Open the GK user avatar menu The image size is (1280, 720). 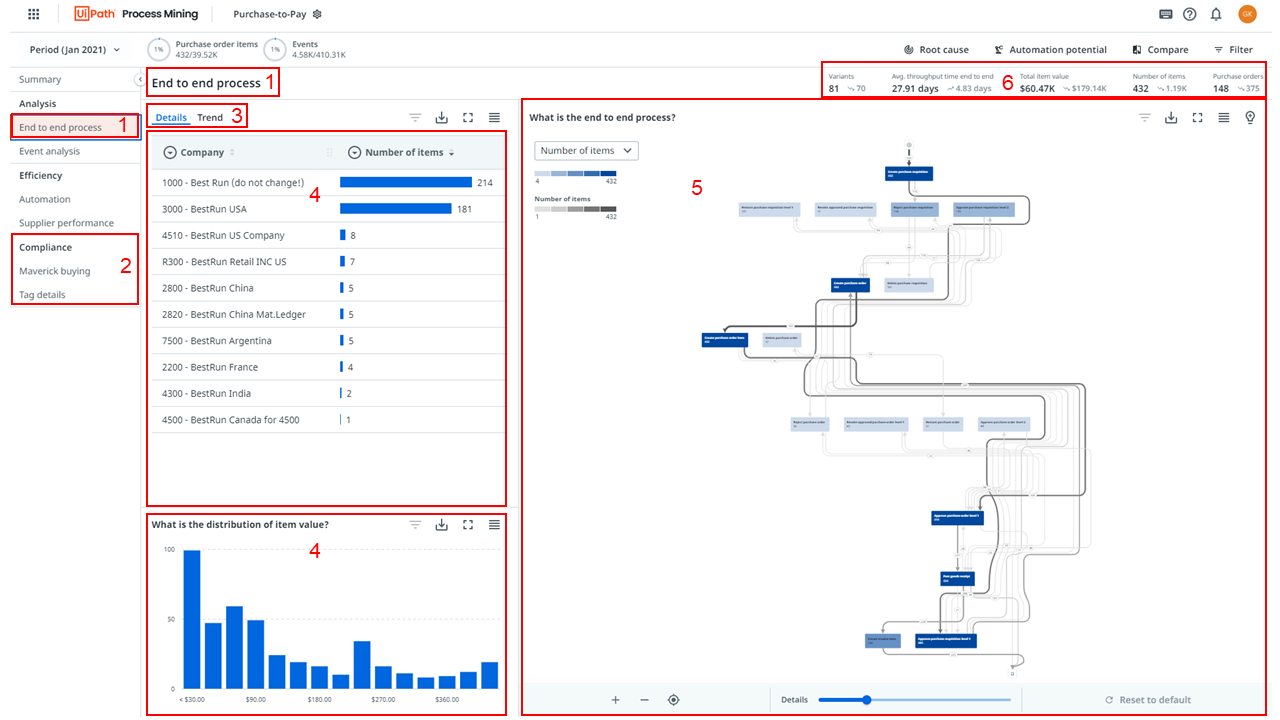point(1246,14)
